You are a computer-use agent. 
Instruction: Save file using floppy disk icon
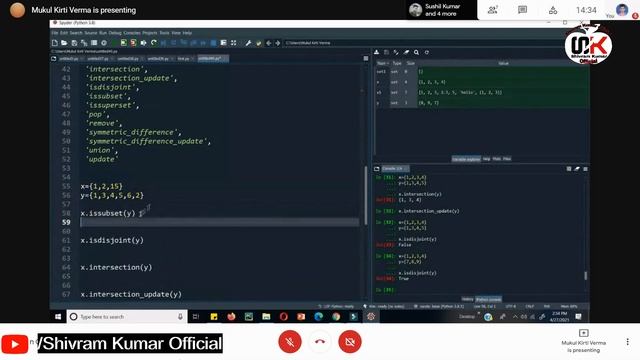(74, 43)
